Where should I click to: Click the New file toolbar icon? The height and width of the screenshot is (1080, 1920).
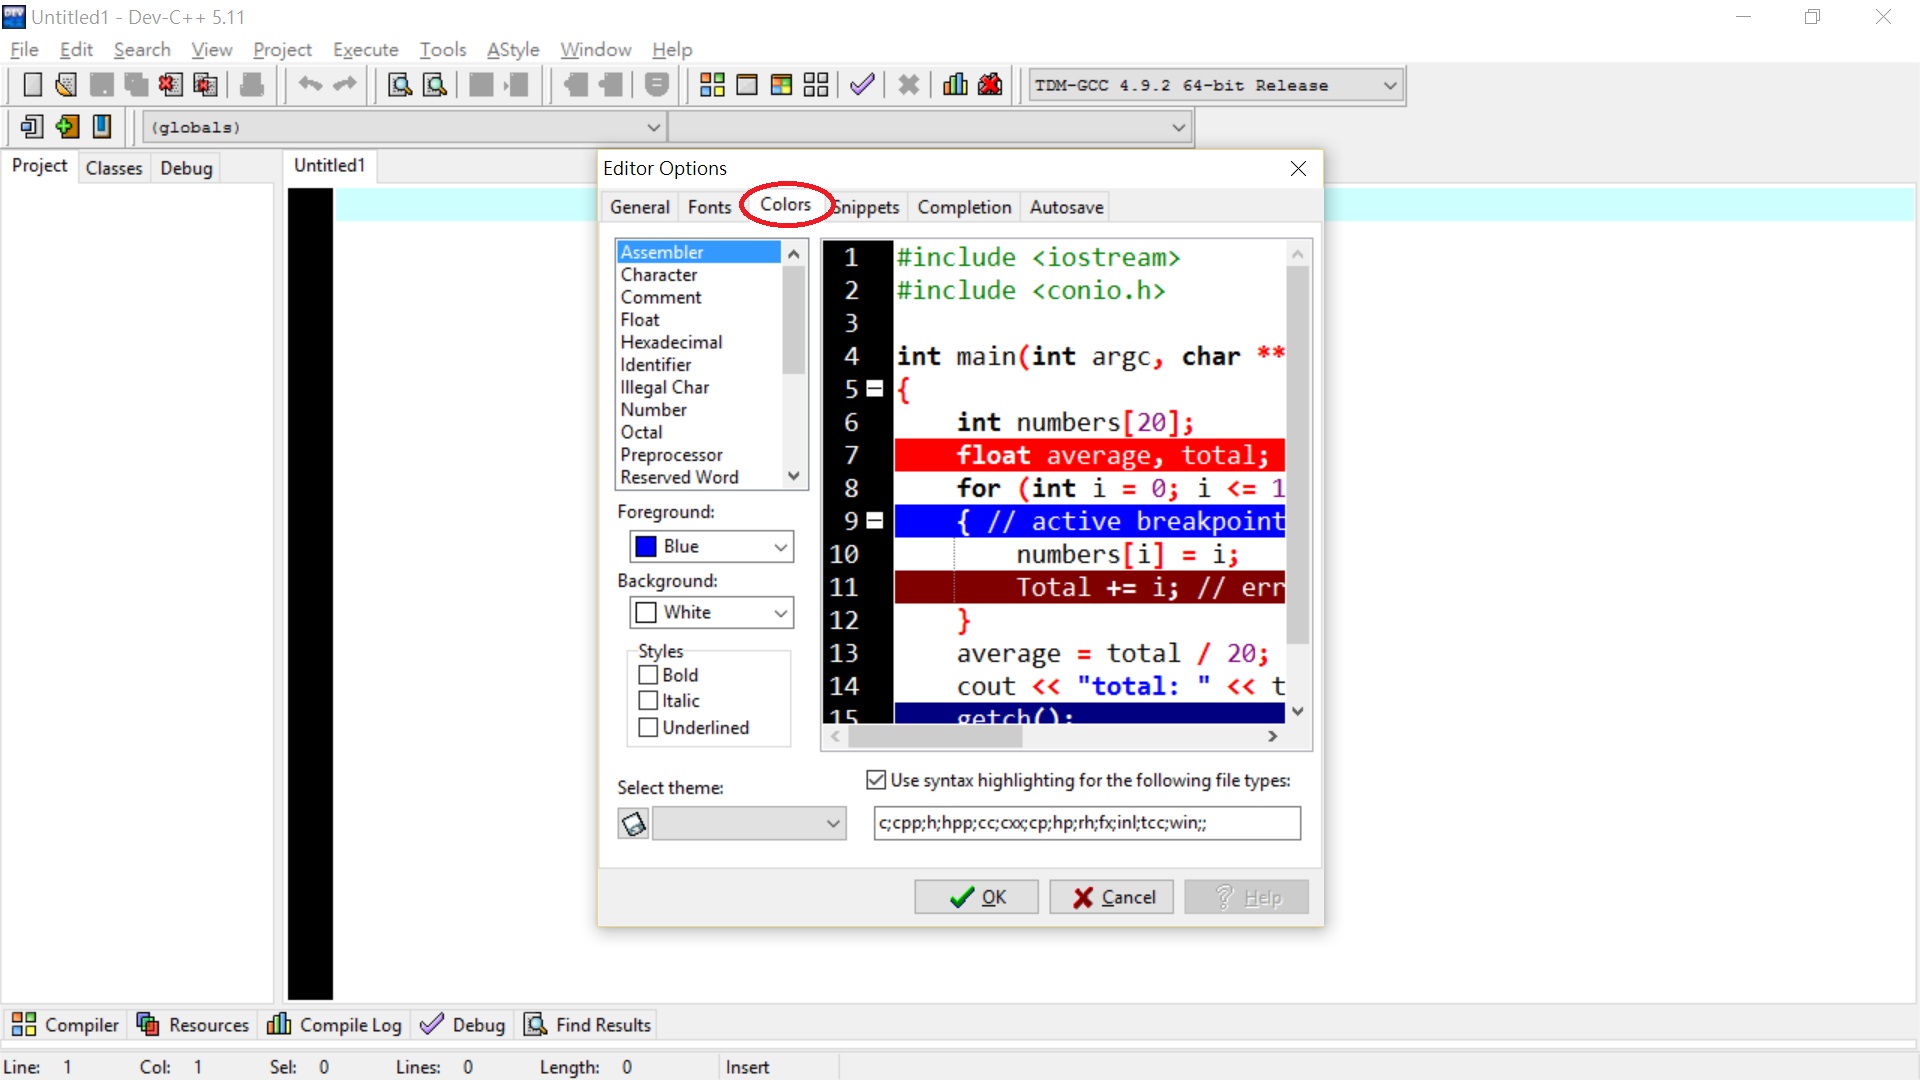(x=32, y=85)
